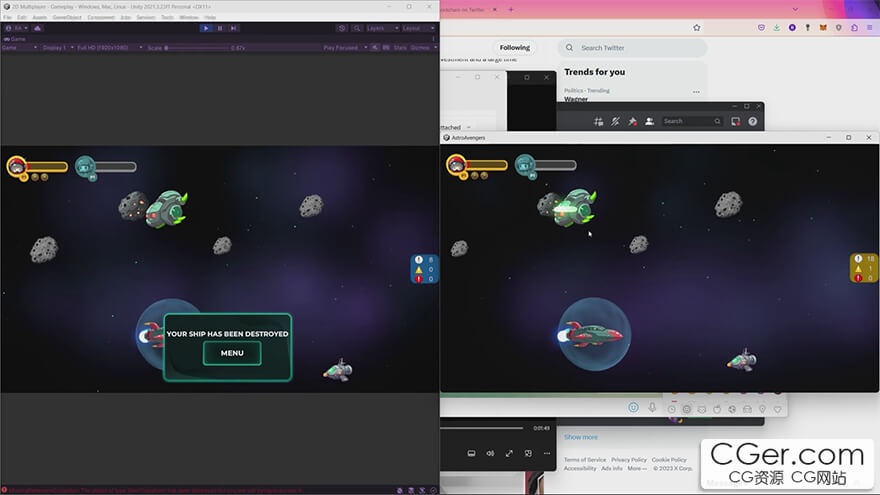
Task: Adjust the Game view Scale slider
Action: pos(196,48)
